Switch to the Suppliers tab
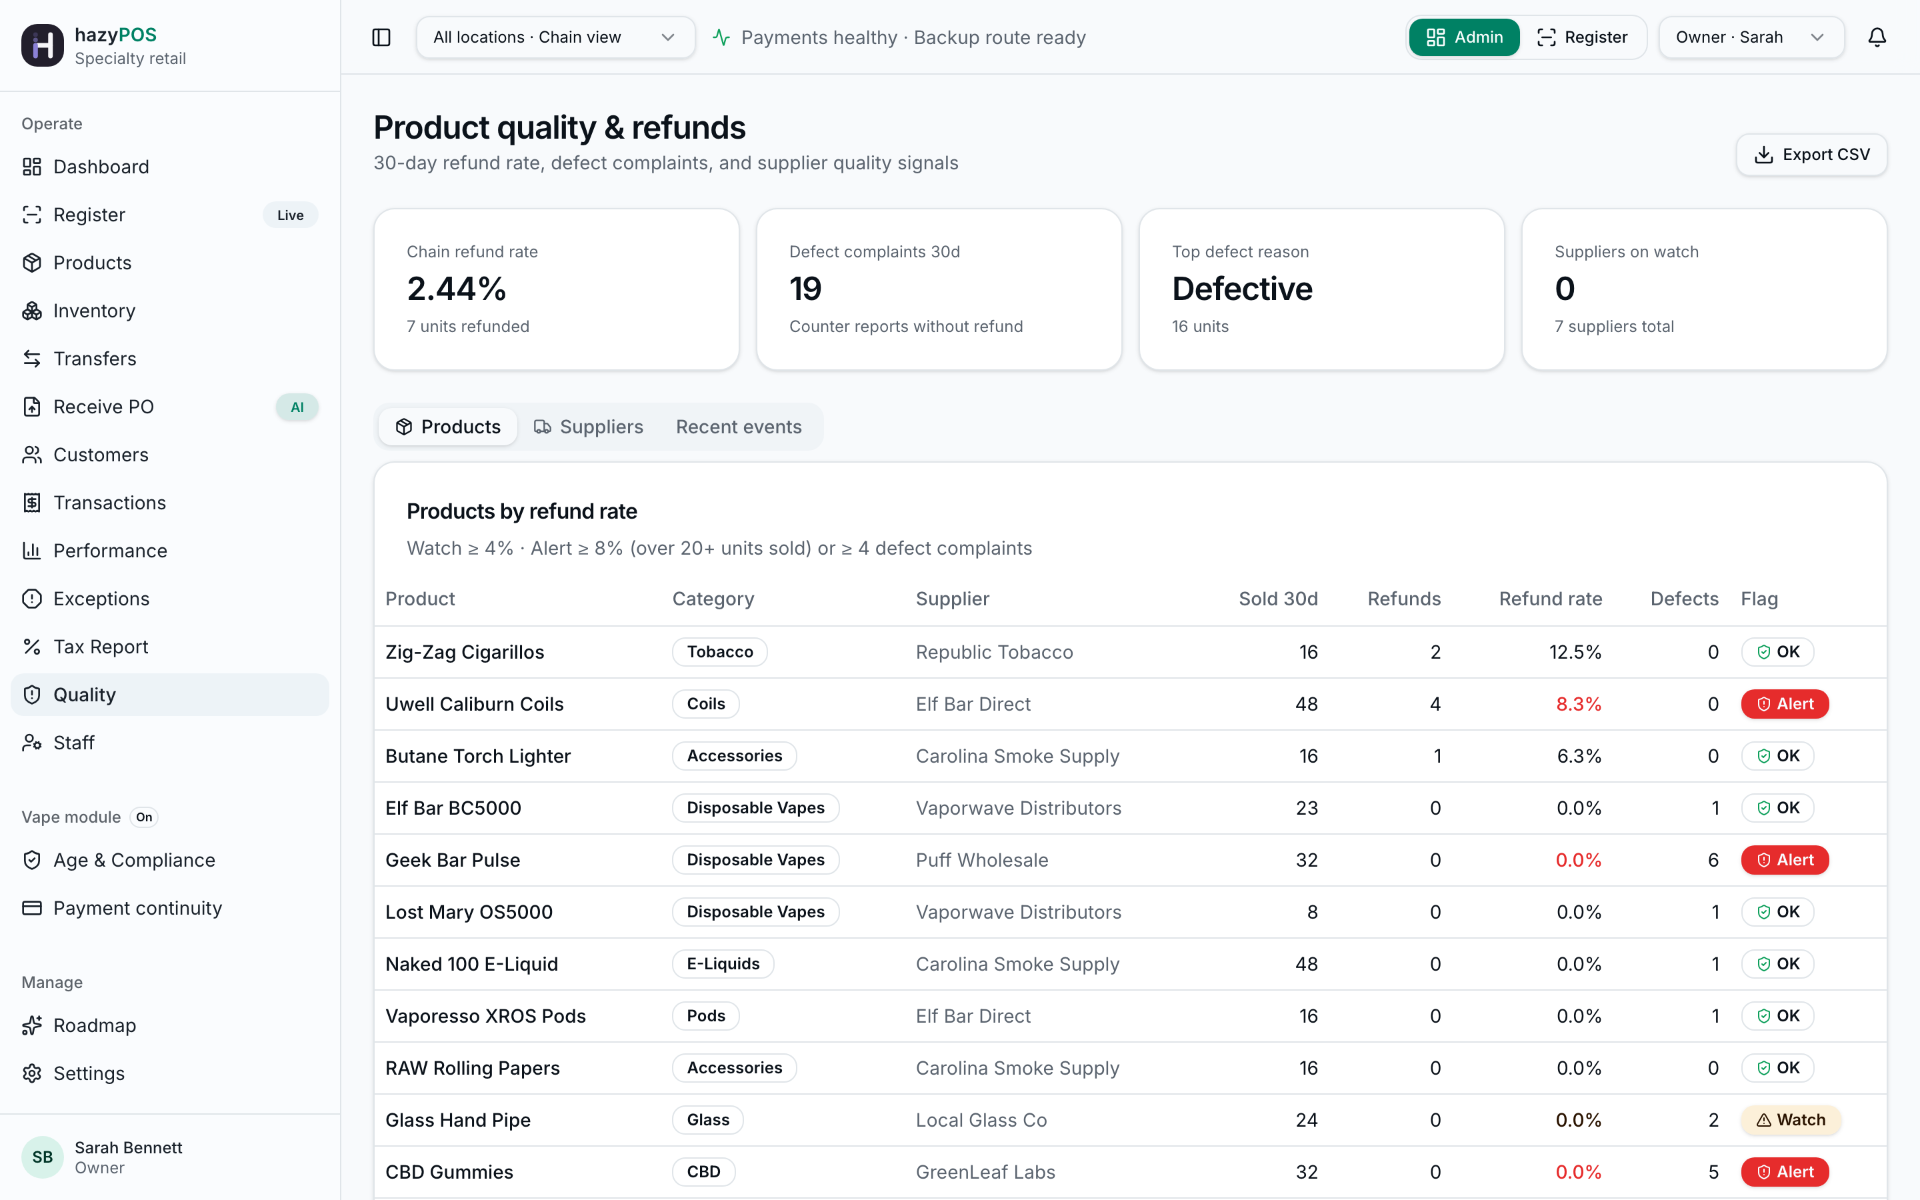This screenshot has height=1200, width=1920. [588, 427]
